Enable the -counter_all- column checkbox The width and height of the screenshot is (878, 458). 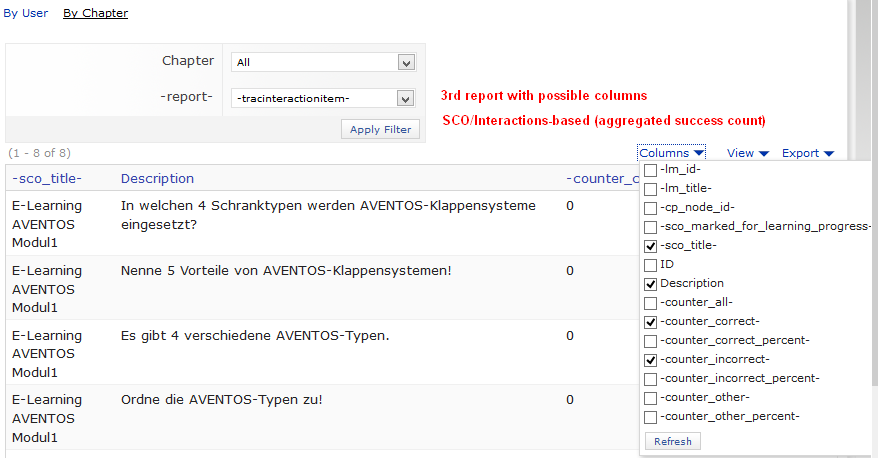tap(651, 303)
